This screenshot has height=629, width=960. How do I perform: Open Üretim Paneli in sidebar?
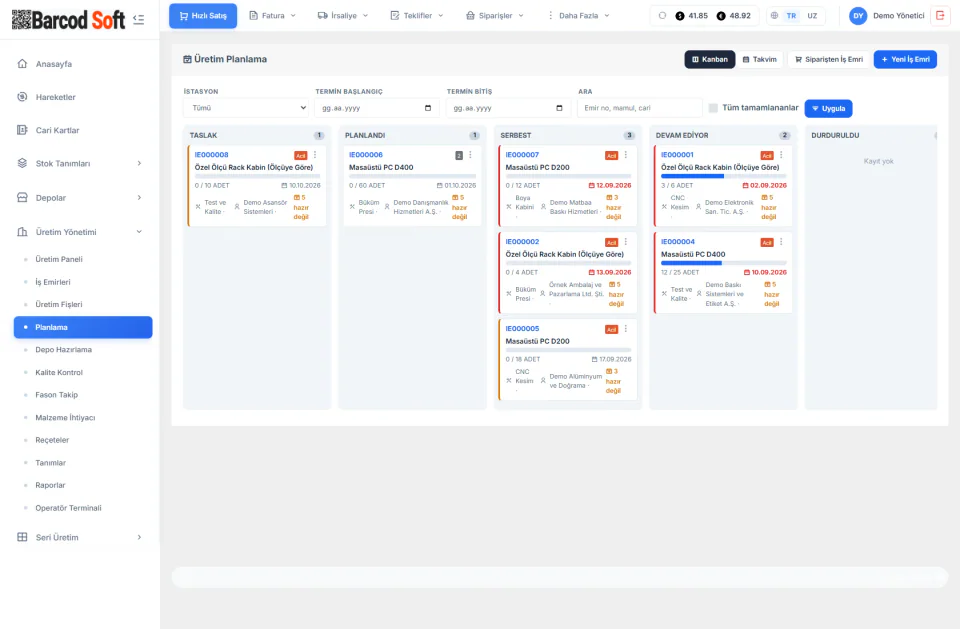pos(59,259)
